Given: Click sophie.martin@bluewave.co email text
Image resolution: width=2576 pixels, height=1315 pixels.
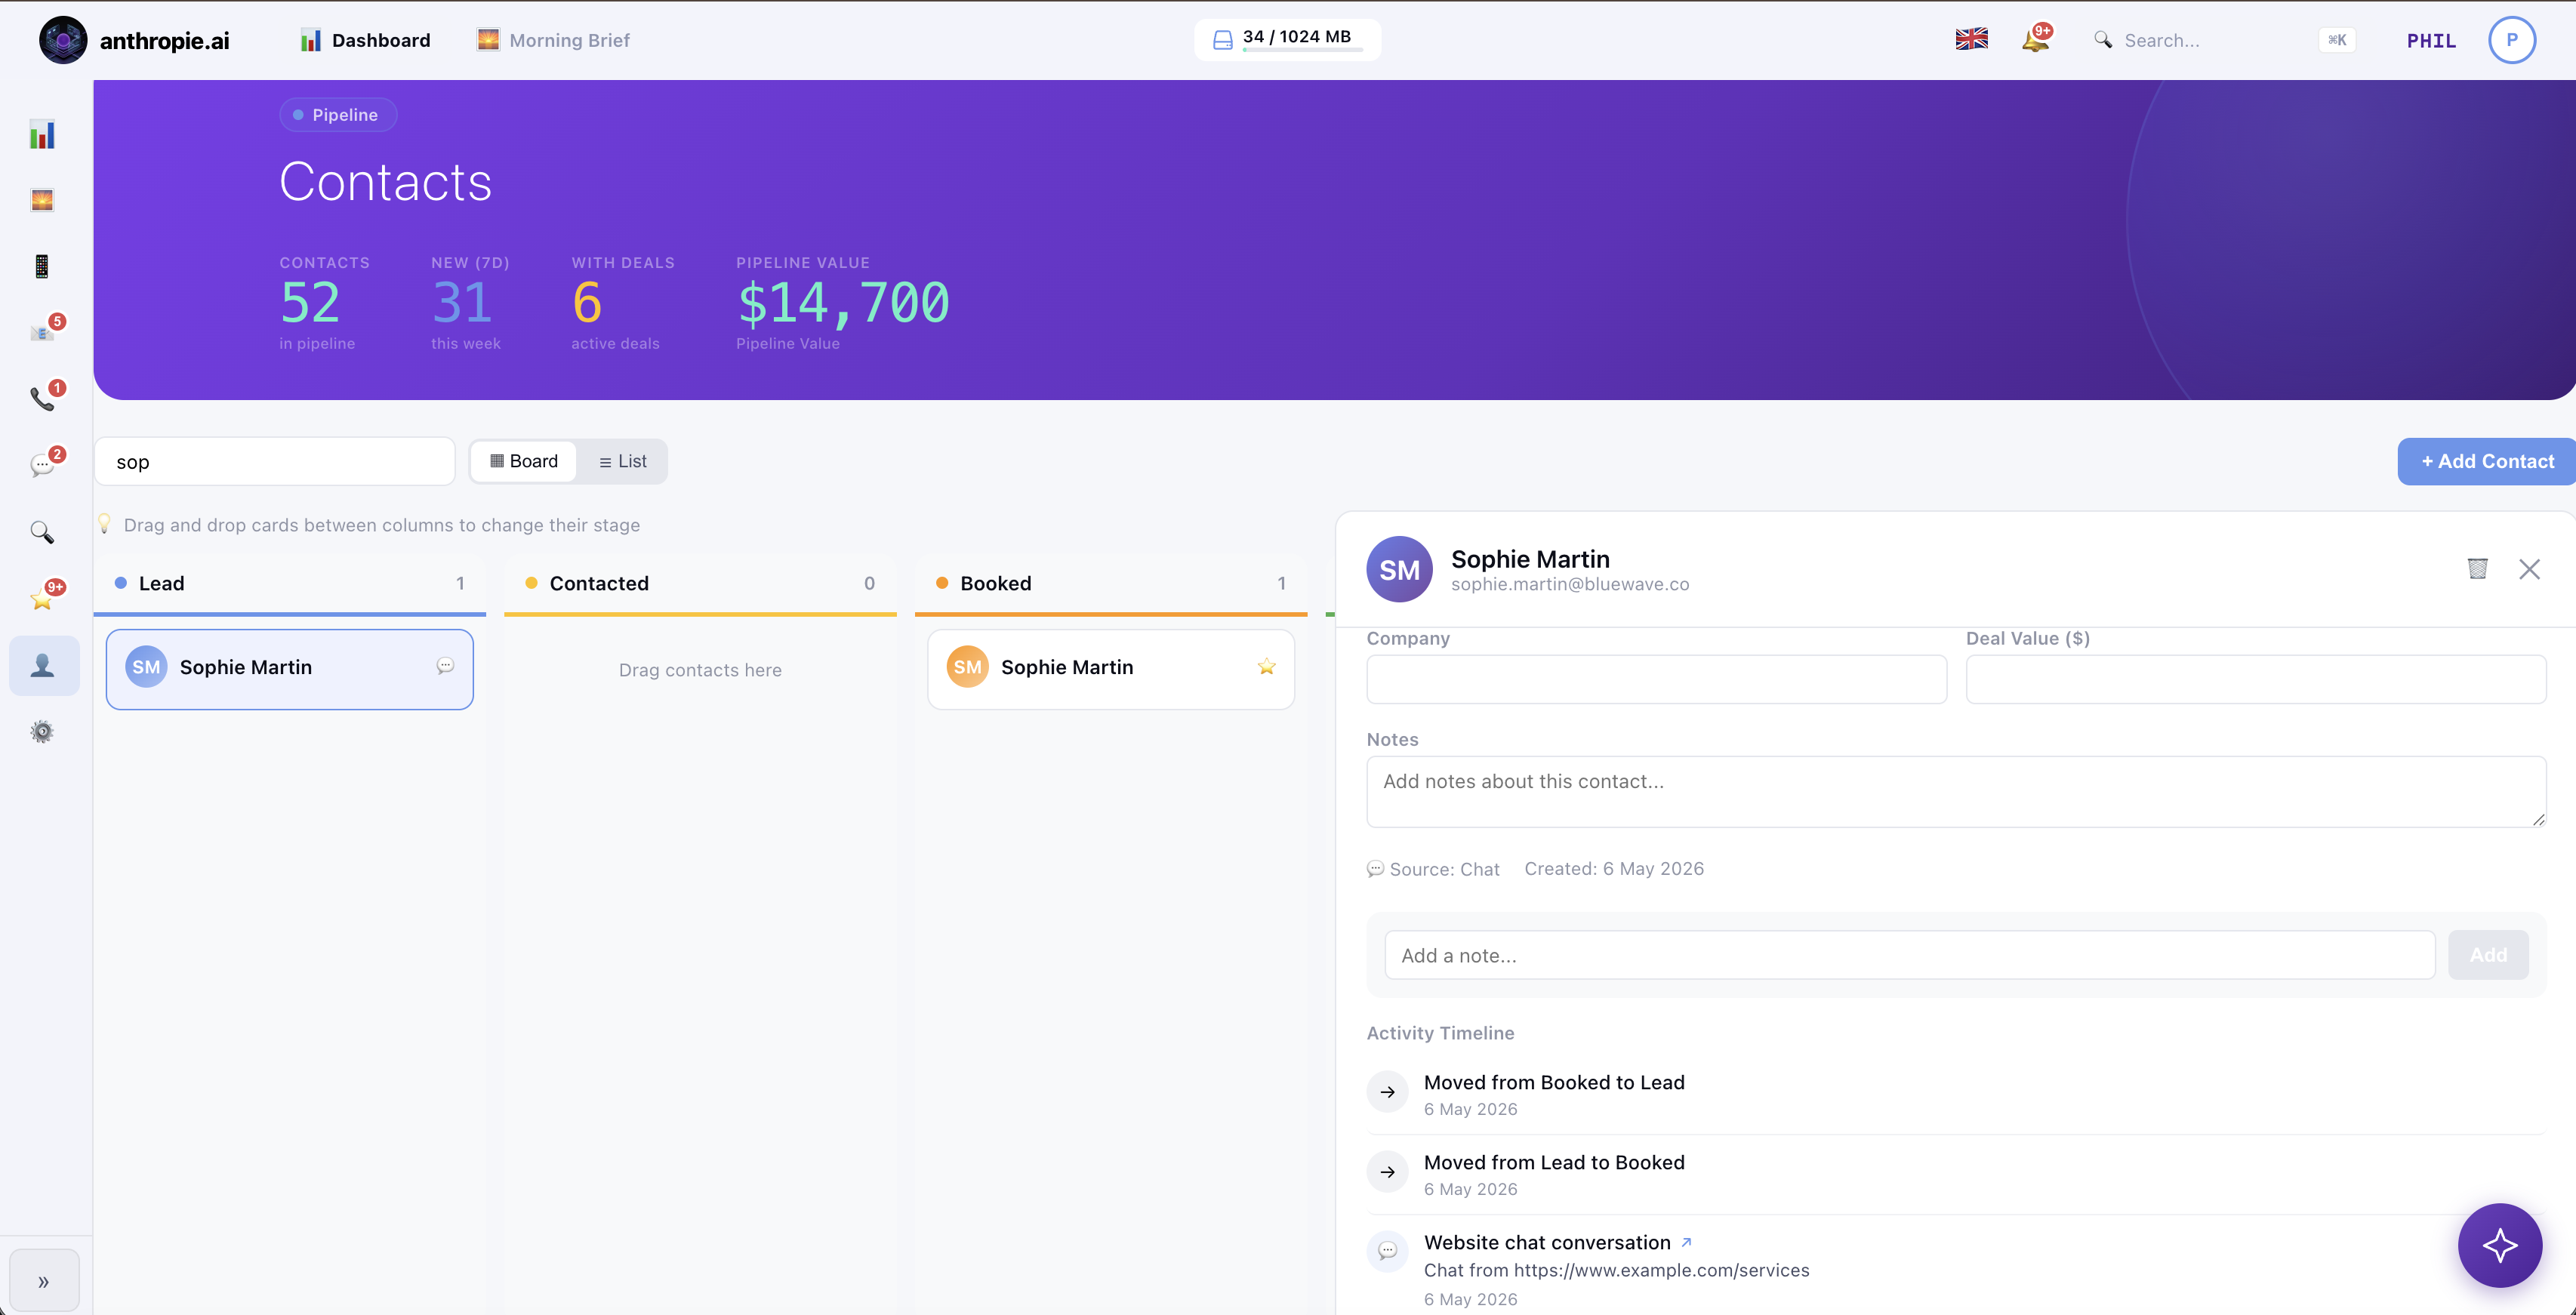Looking at the screenshot, I should pos(1570,584).
